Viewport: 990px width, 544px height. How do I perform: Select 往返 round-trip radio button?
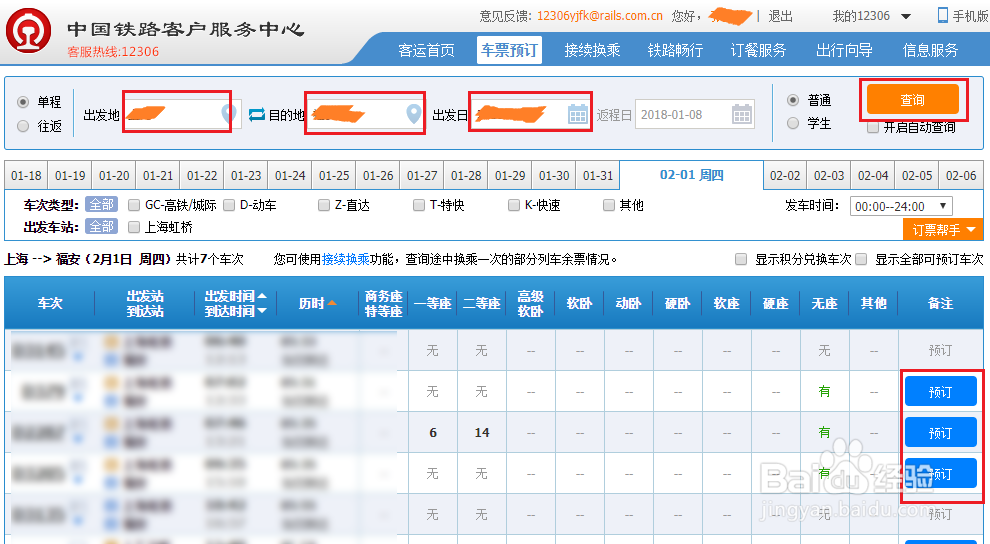23,126
